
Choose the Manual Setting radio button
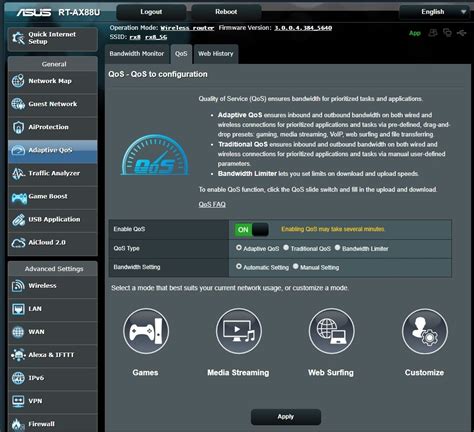point(296,266)
